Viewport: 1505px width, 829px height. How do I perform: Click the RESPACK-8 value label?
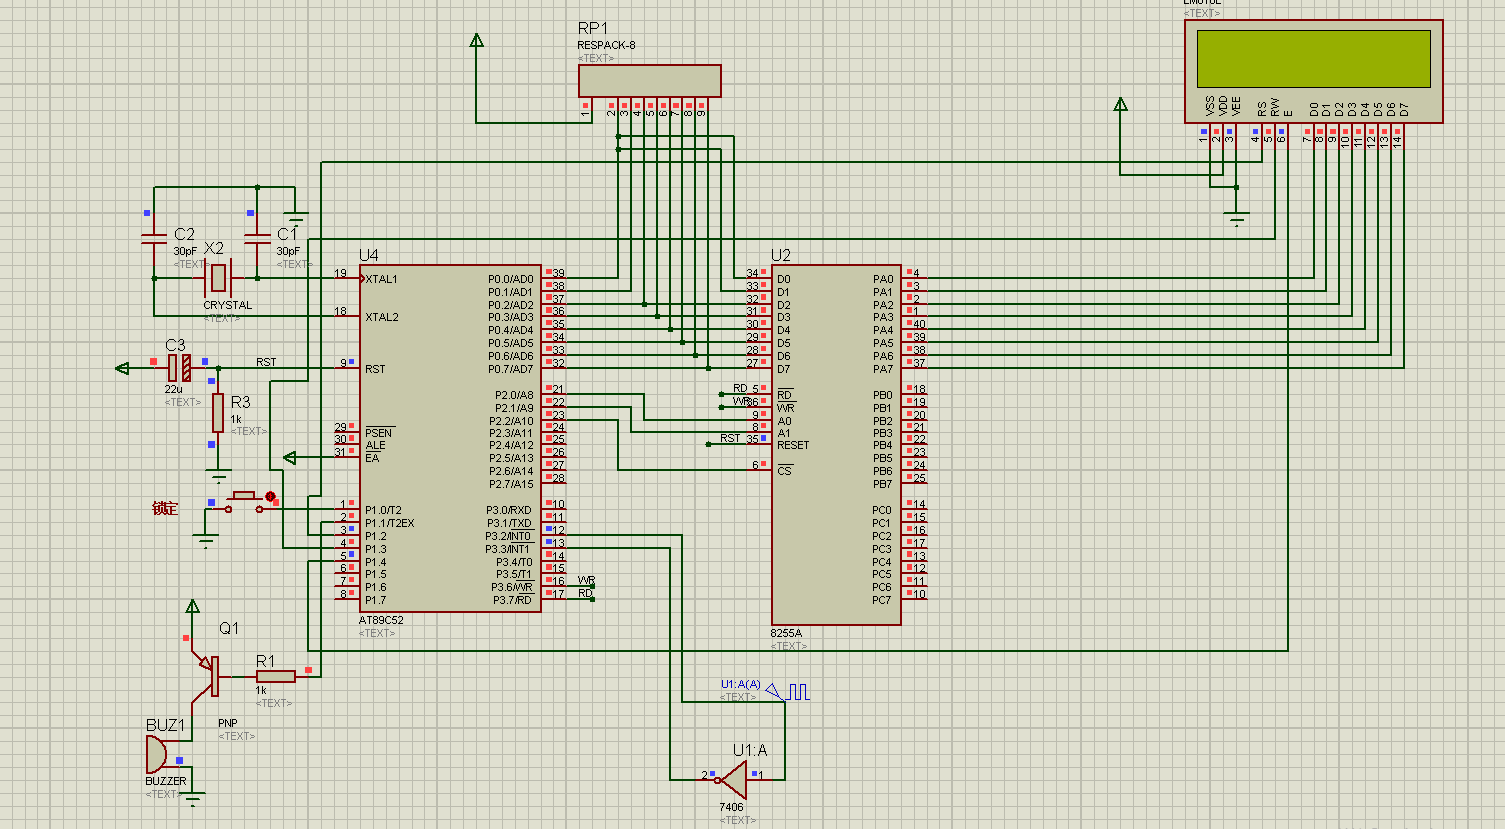pos(606,45)
